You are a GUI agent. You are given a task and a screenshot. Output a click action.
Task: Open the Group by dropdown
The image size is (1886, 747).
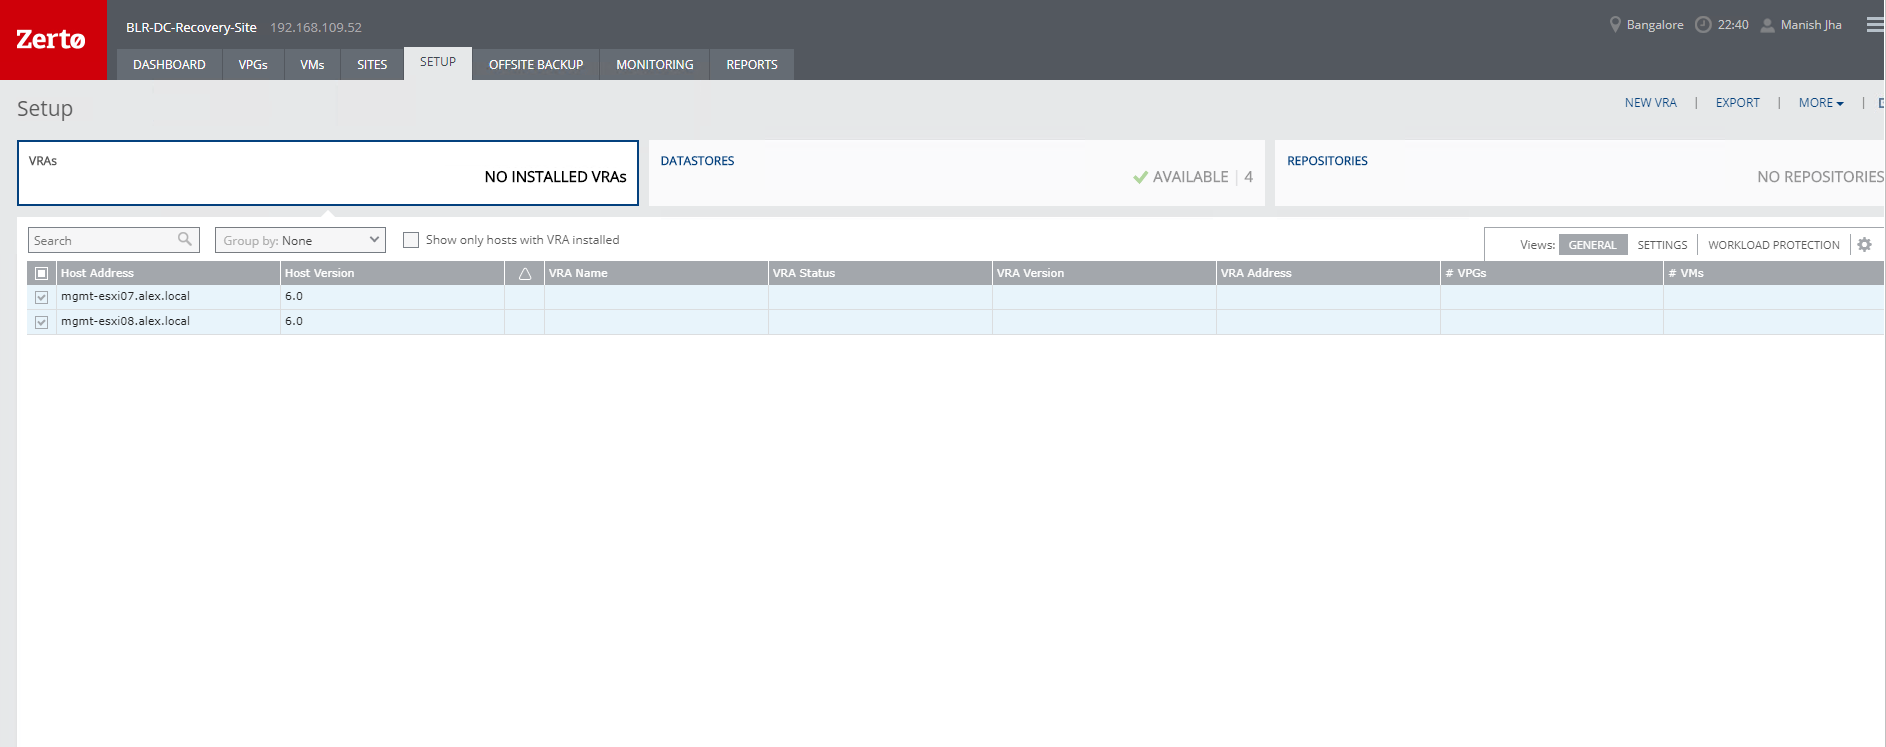click(x=300, y=240)
